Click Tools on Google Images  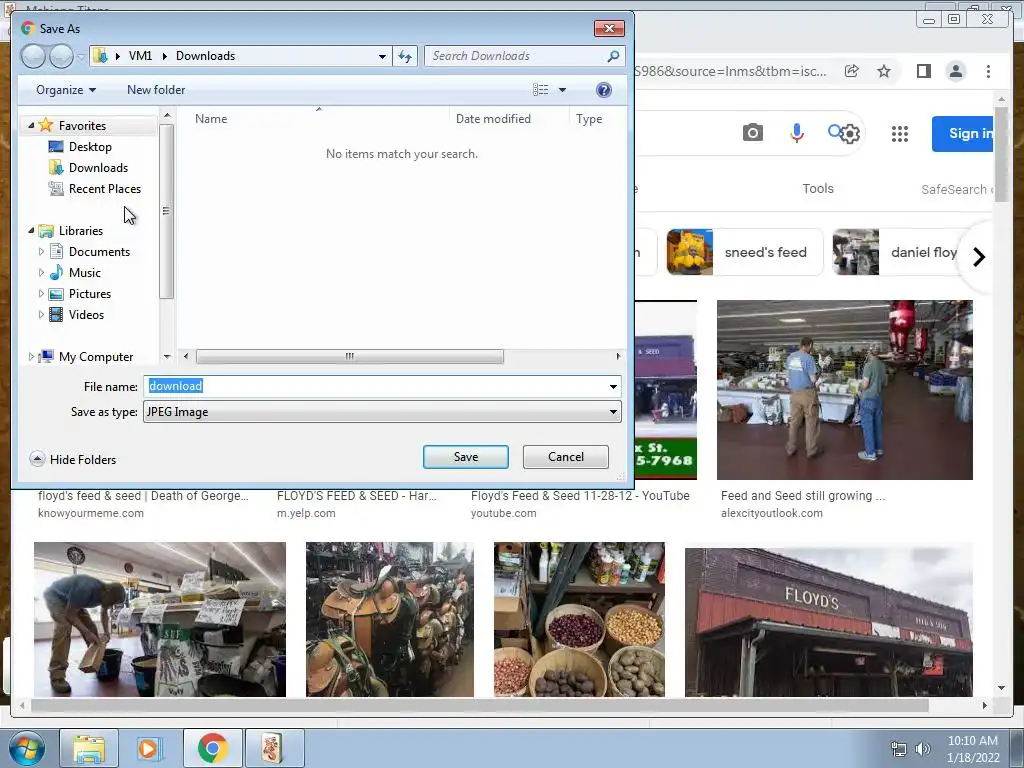tap(818, 189)
